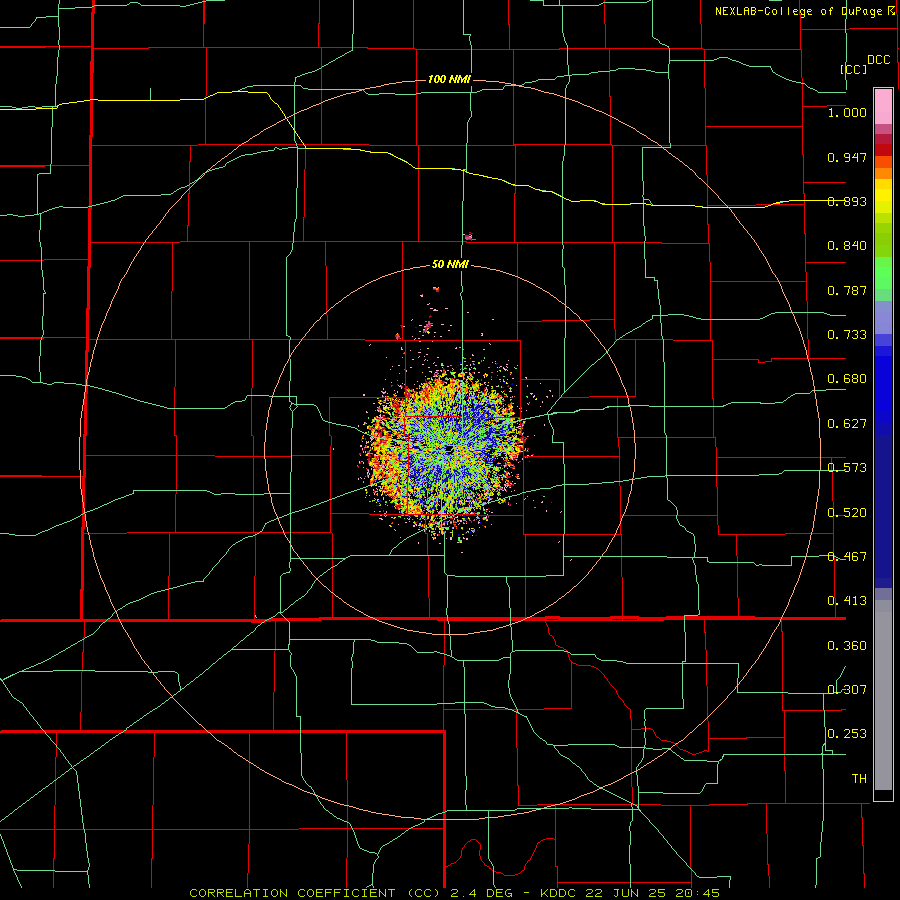900x900 pixels.
Task: Click the 0.680 color scale value
Action: 847,379
